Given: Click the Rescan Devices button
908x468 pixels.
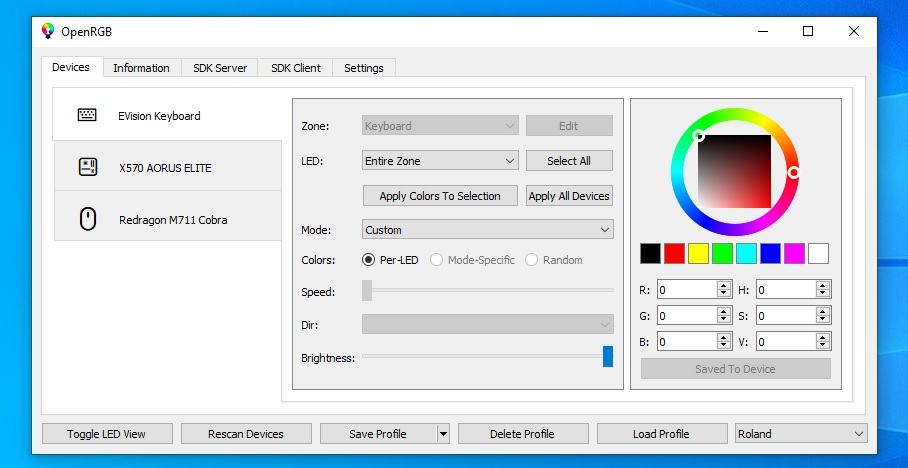Looking at the screenshot, I should point(246,434).
